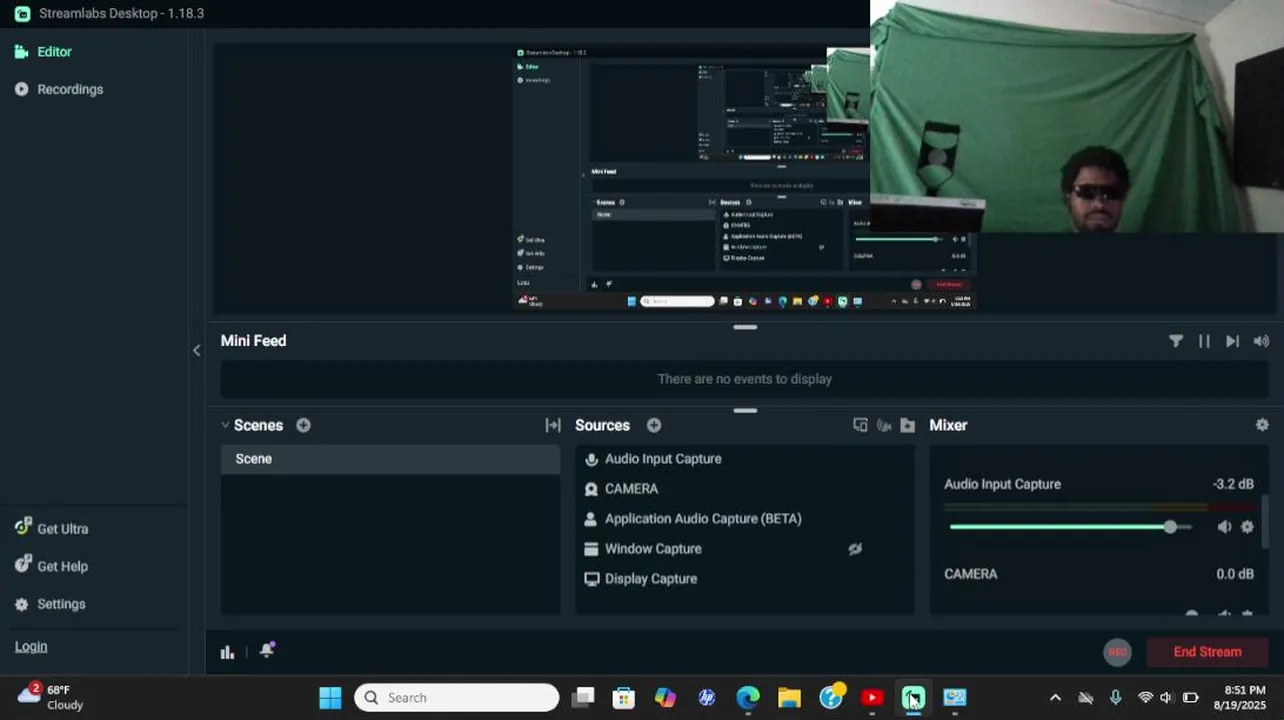
Task: Open YouTube app from taskbar
Action: point(872,698)
